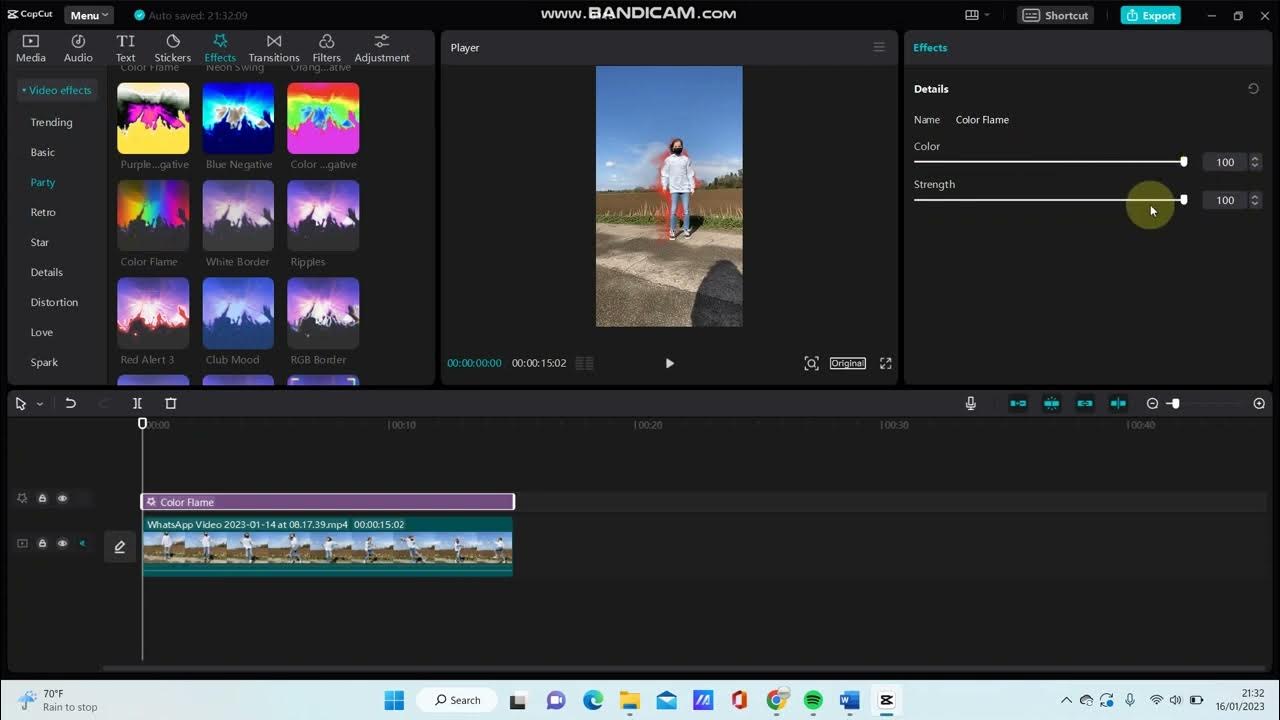Hide the Color Flame effect track
This screenshot has height=720, width=1280.
(62, 498)
